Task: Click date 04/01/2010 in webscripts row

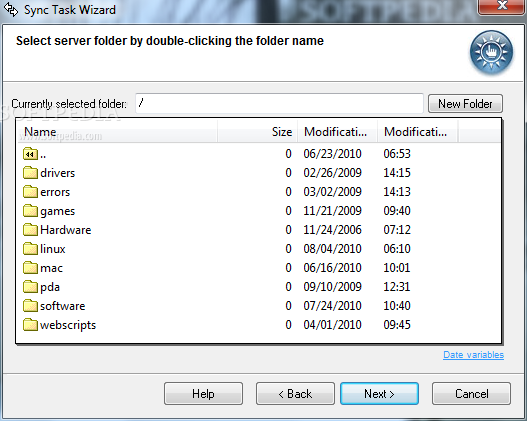Action: click(332, 325)
